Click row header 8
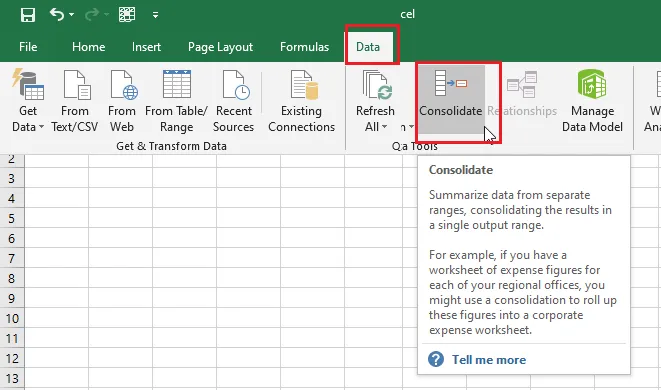 pos(12,278)
